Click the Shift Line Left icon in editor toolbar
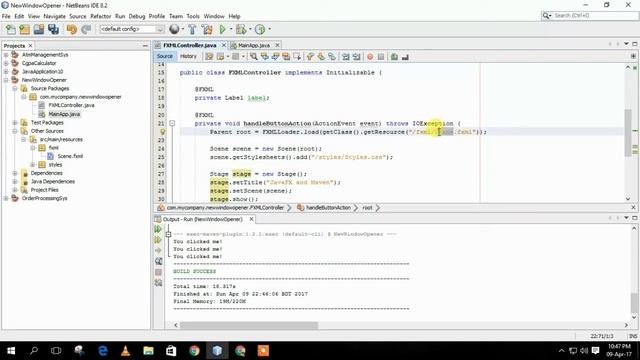 pos(346,57)
